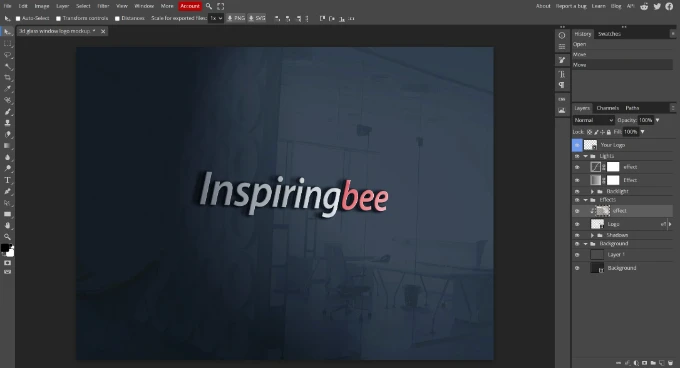The image size is (680, 368).
Task: Switch to the Channels tab
Action: click(607, 108)
